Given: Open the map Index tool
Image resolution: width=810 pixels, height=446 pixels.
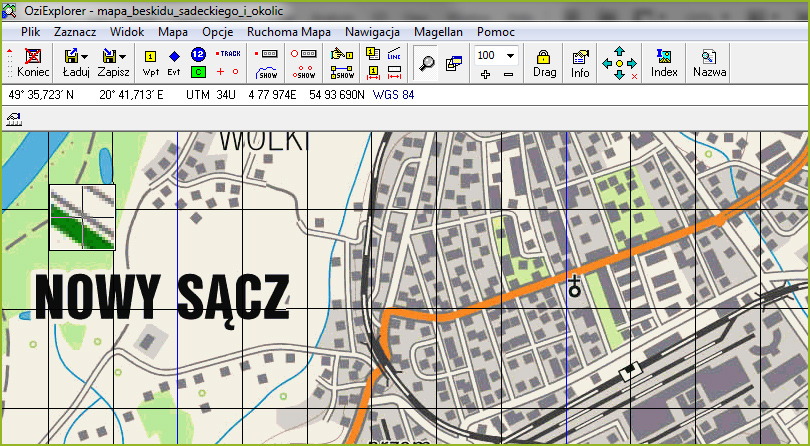Looking at the screenshot, I should pos(664,62).
